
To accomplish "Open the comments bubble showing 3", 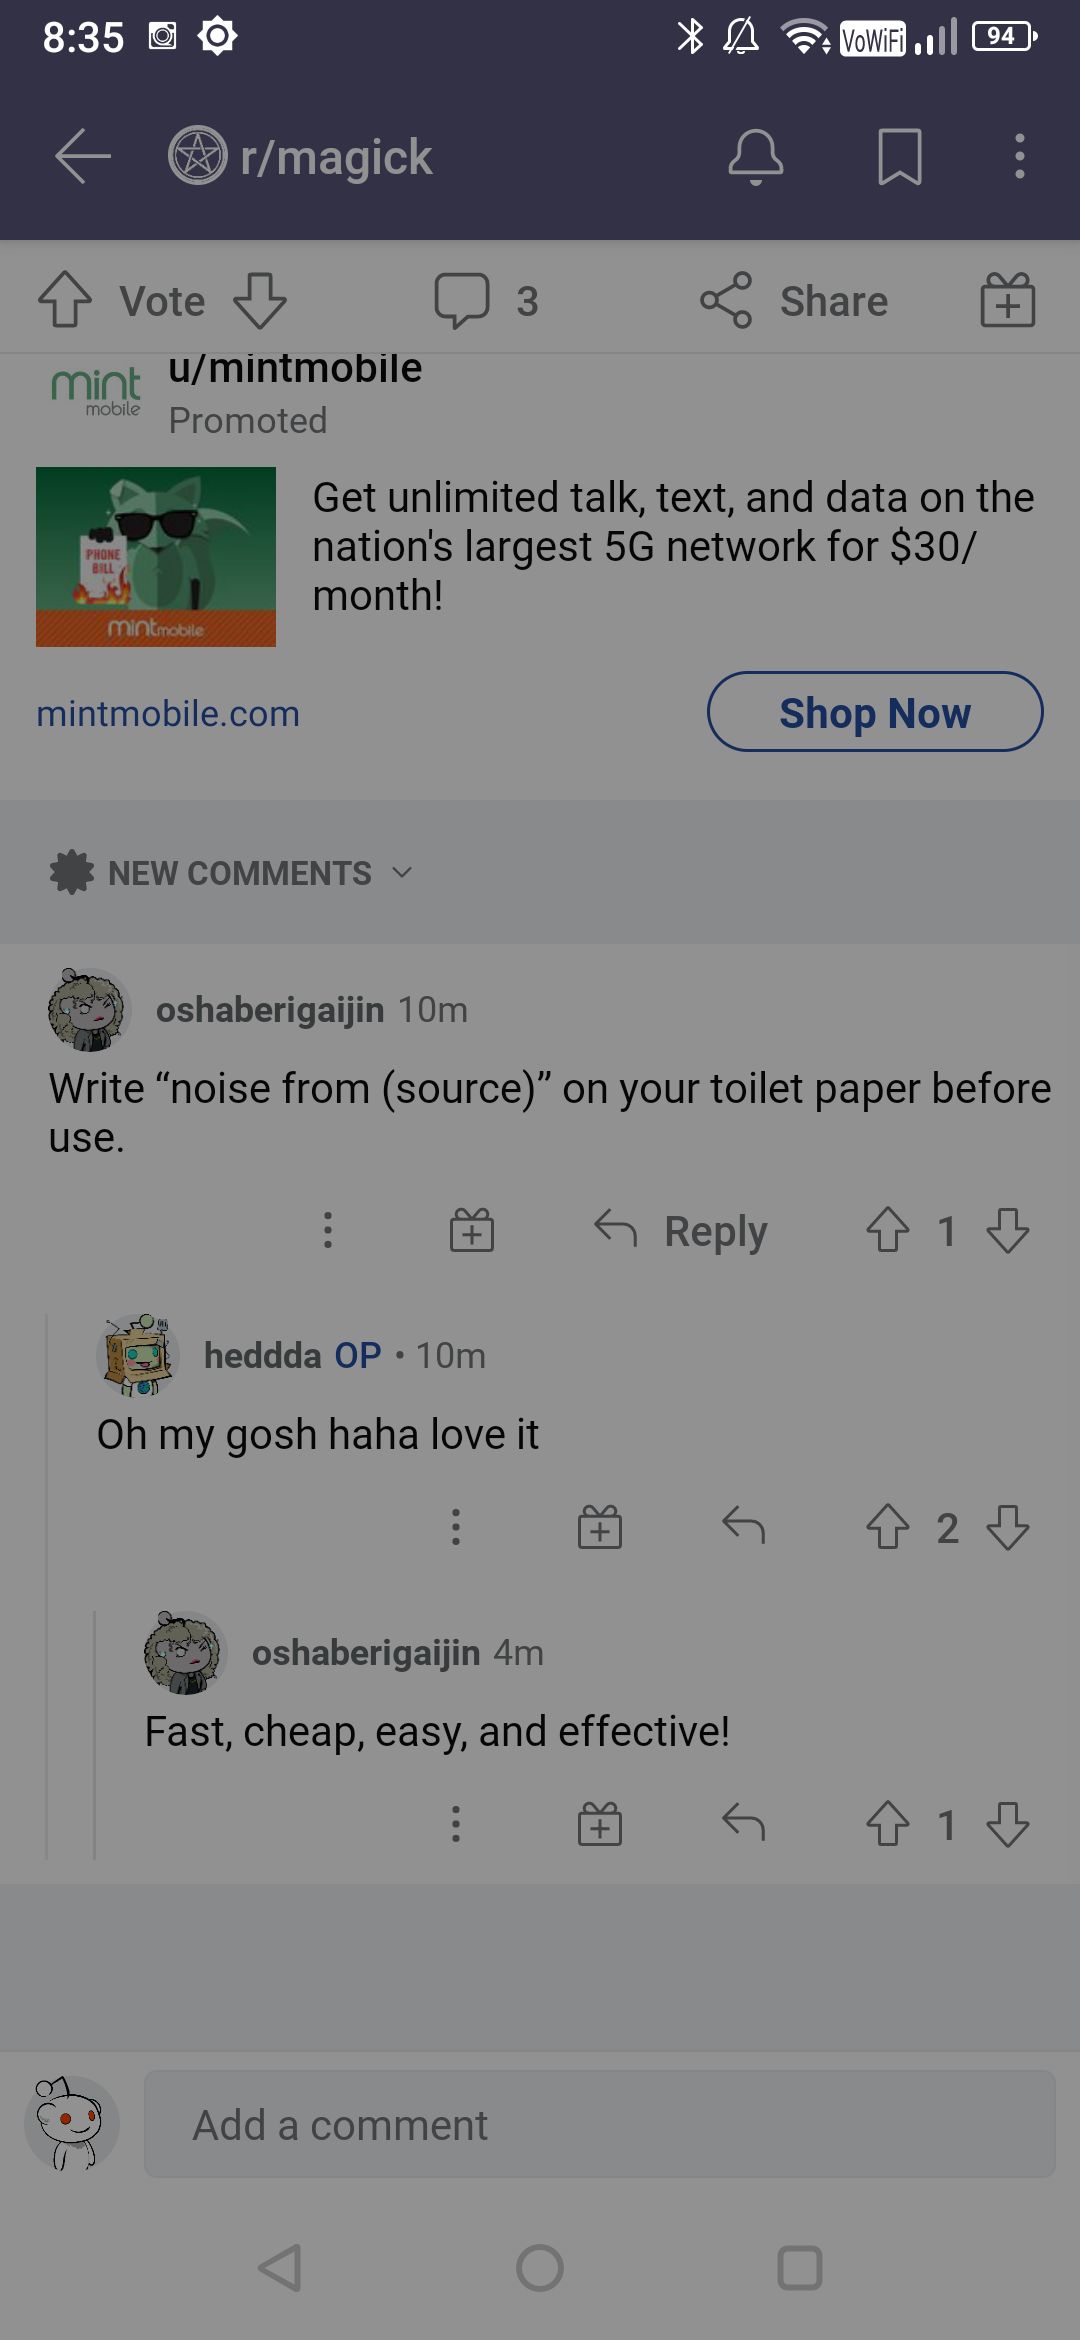I will 487,300.
